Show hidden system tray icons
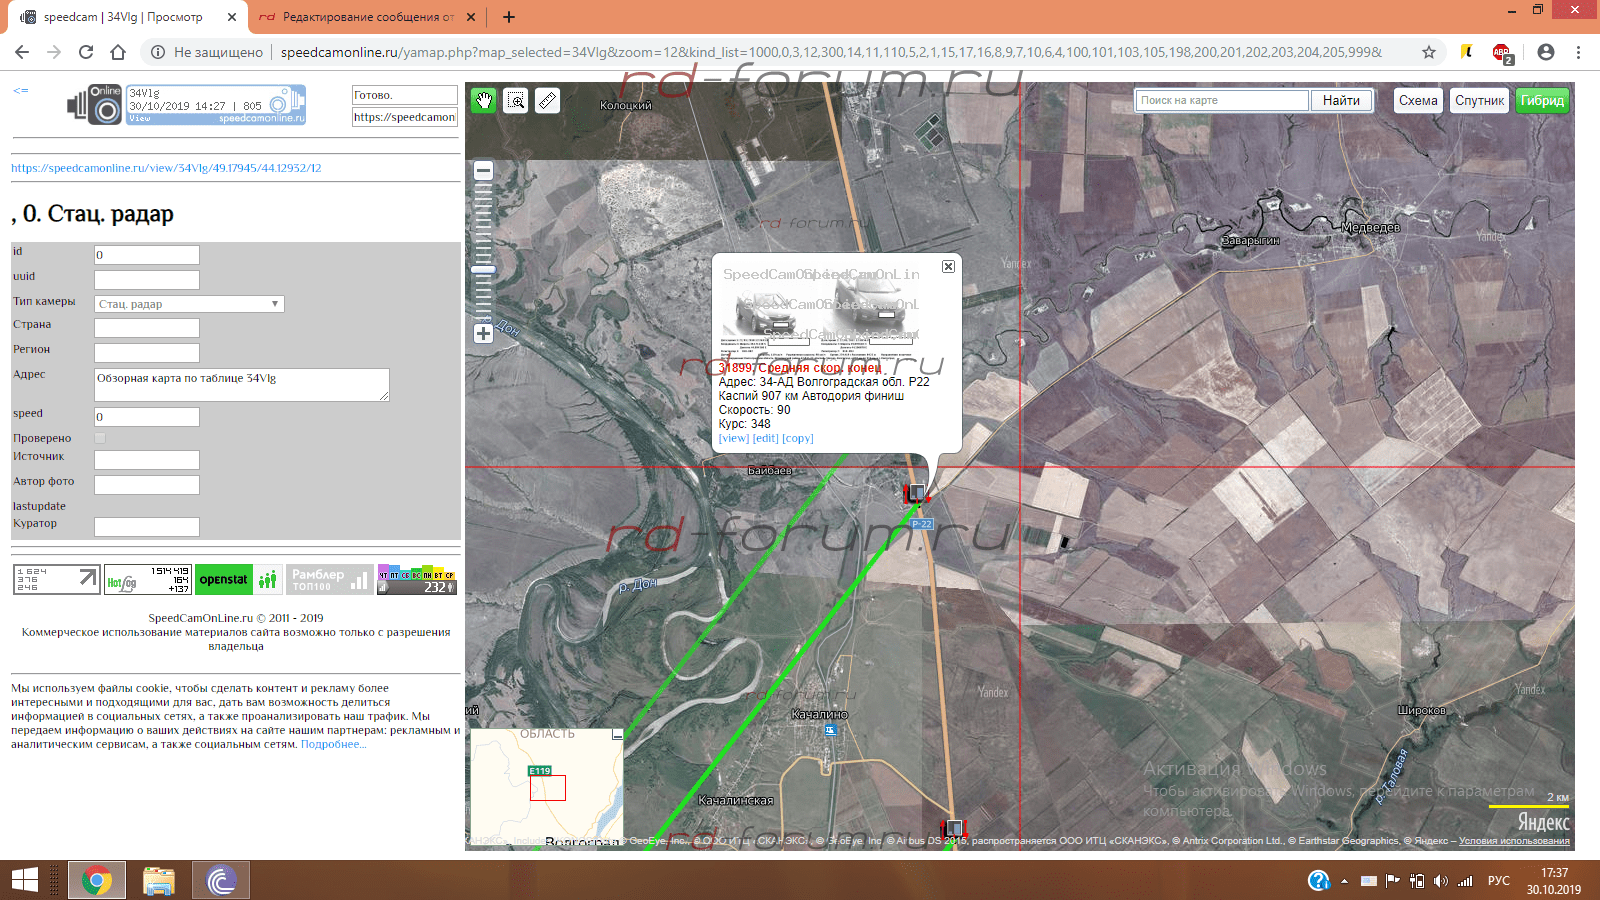1600x900 pixels. 1345,881
